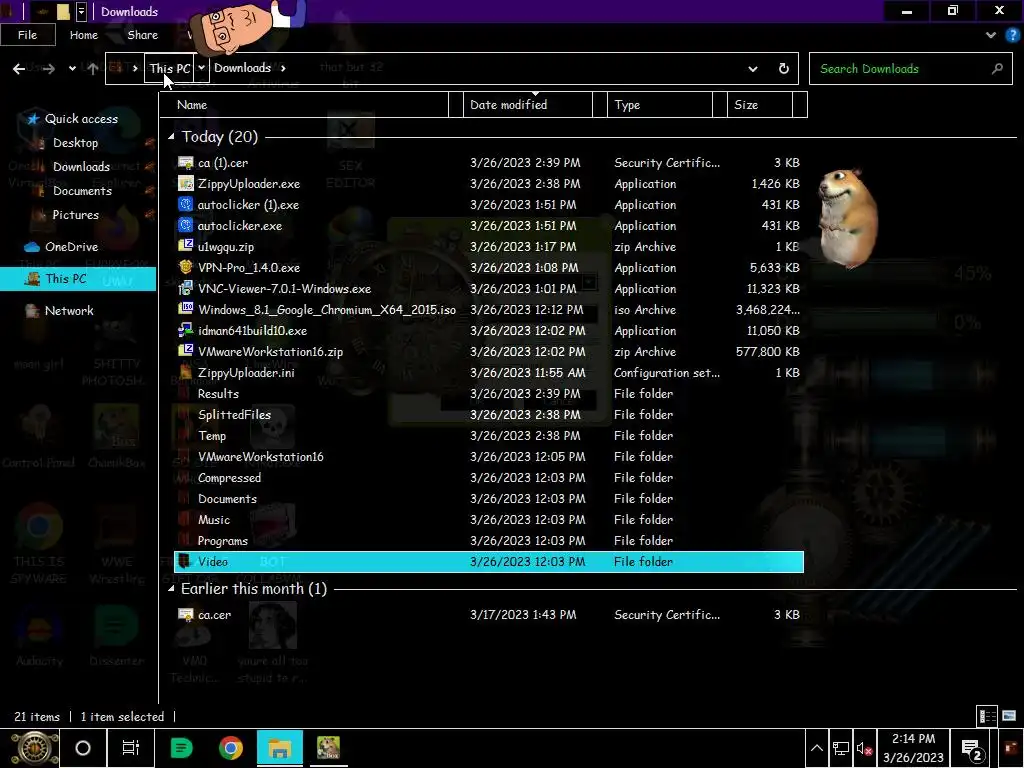Click File Explorer taskbar button
Viewport: 1024px width, 768px height.
tap(280, 748)
